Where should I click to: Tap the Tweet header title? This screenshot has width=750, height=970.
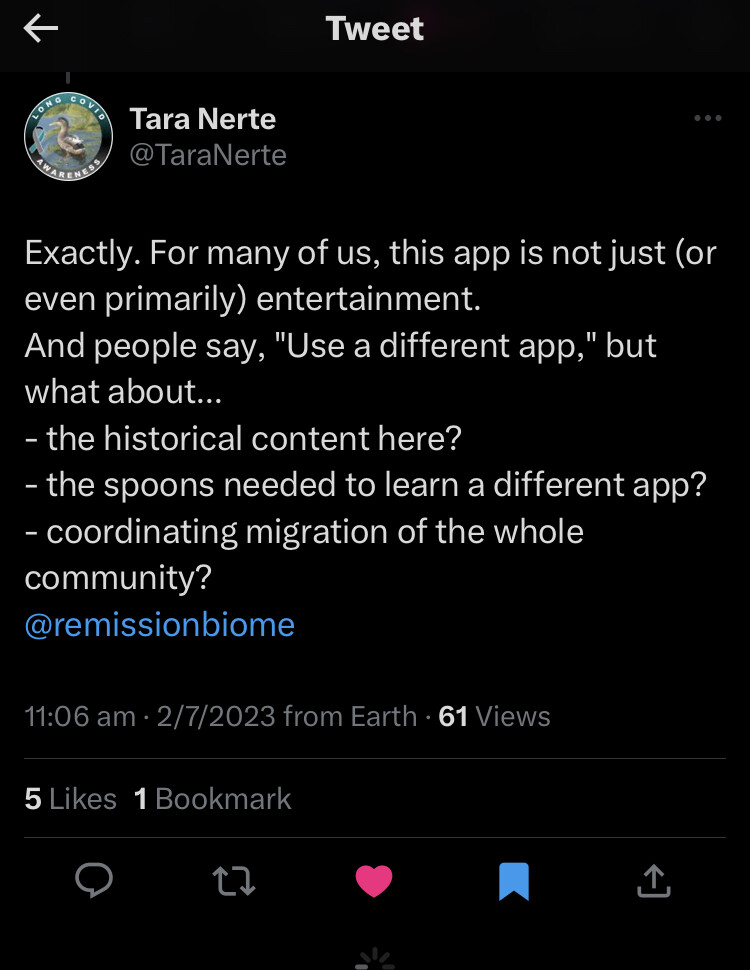(x=375, y=29)
